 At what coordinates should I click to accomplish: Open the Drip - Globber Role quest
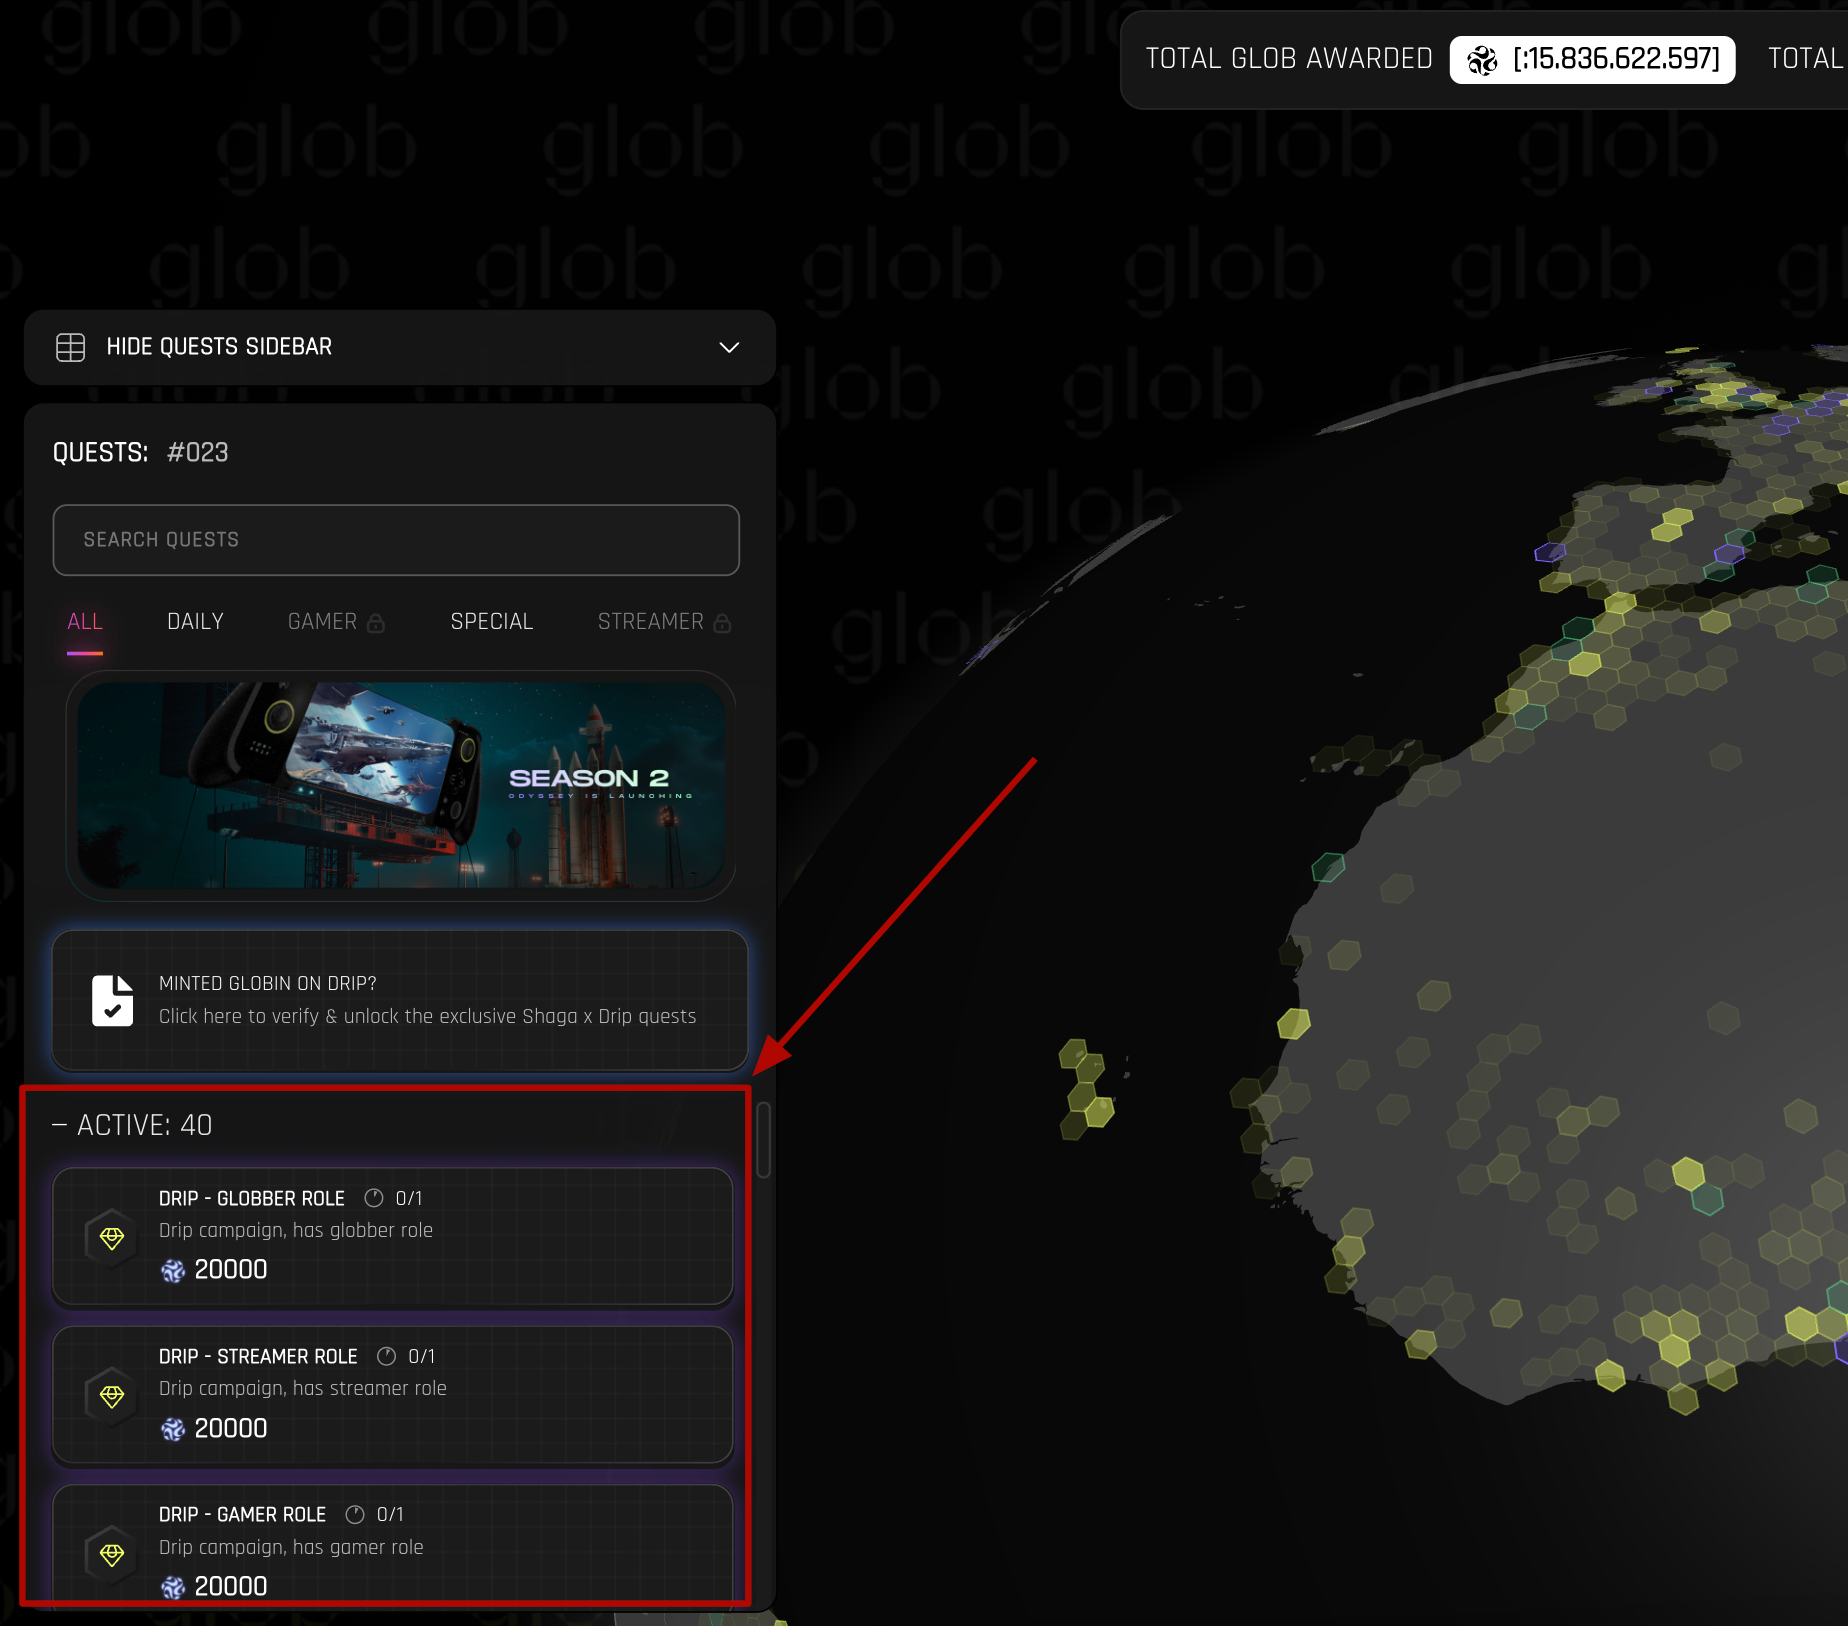point(393,1236)
